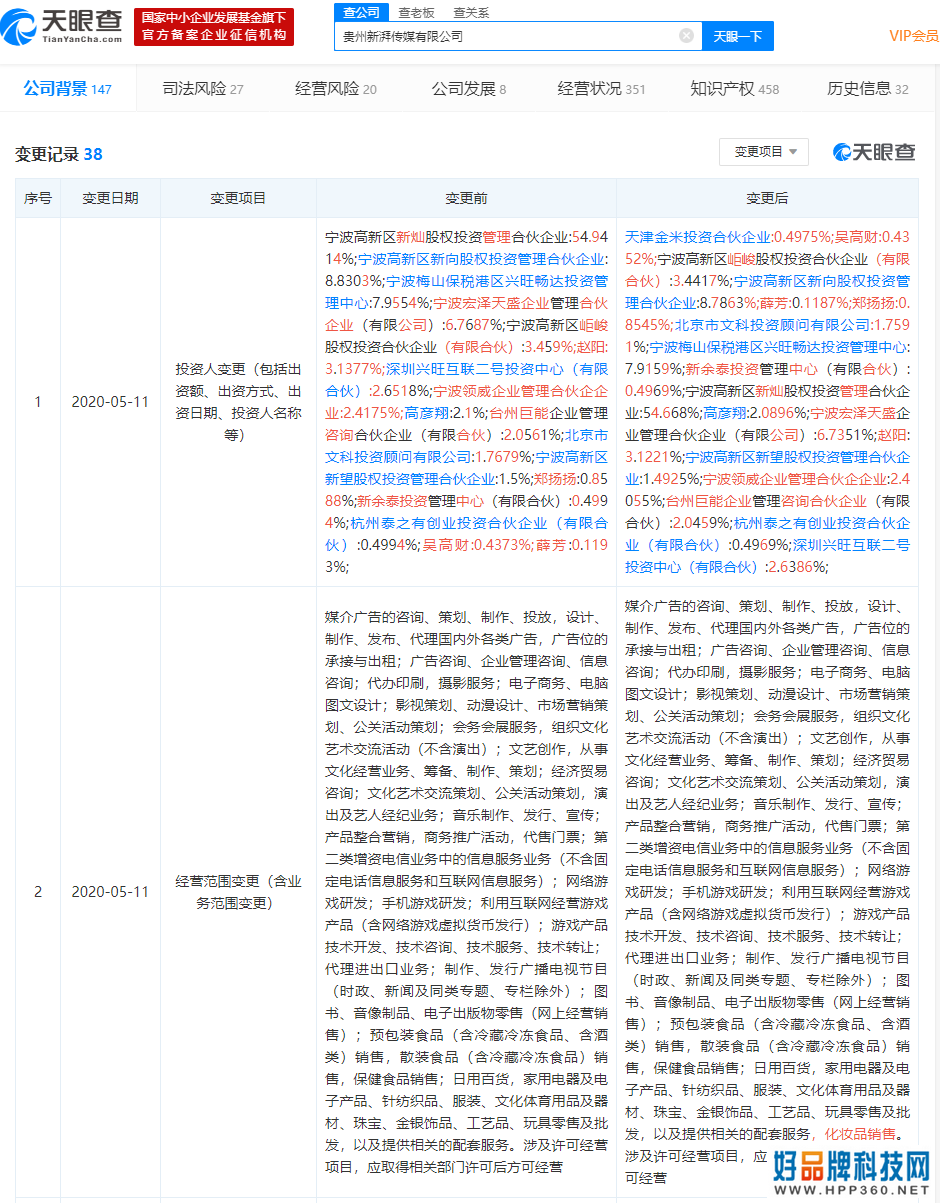Image resolution: width=940 pixels, height=1203 pixels.
Task: Select the 查公司 search tab
Action: pyautogui.click(x=361, y=11)
